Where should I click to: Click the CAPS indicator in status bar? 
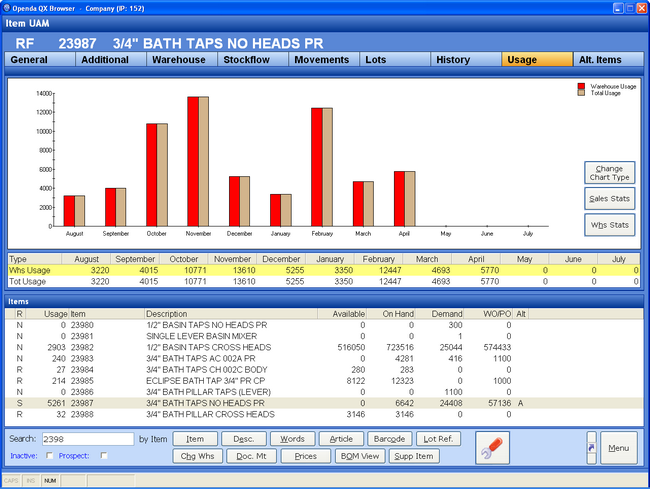pyautogui.click(x=11, y=481)
